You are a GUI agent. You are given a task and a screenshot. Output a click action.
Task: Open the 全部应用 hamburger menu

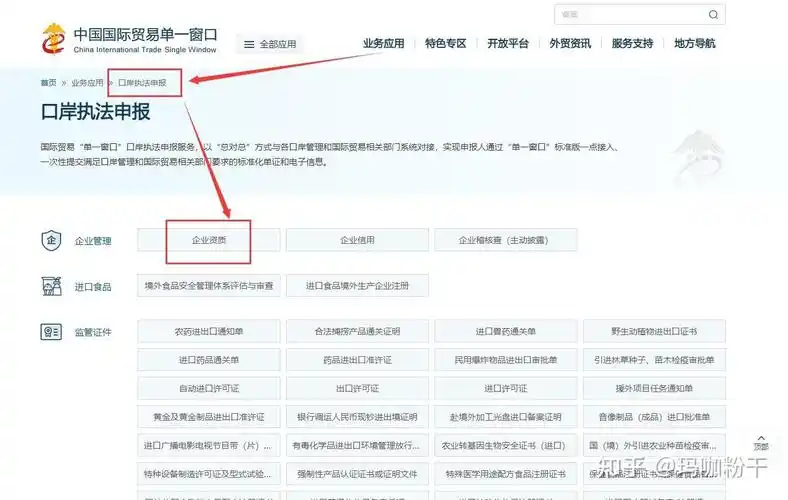(270, 44)
